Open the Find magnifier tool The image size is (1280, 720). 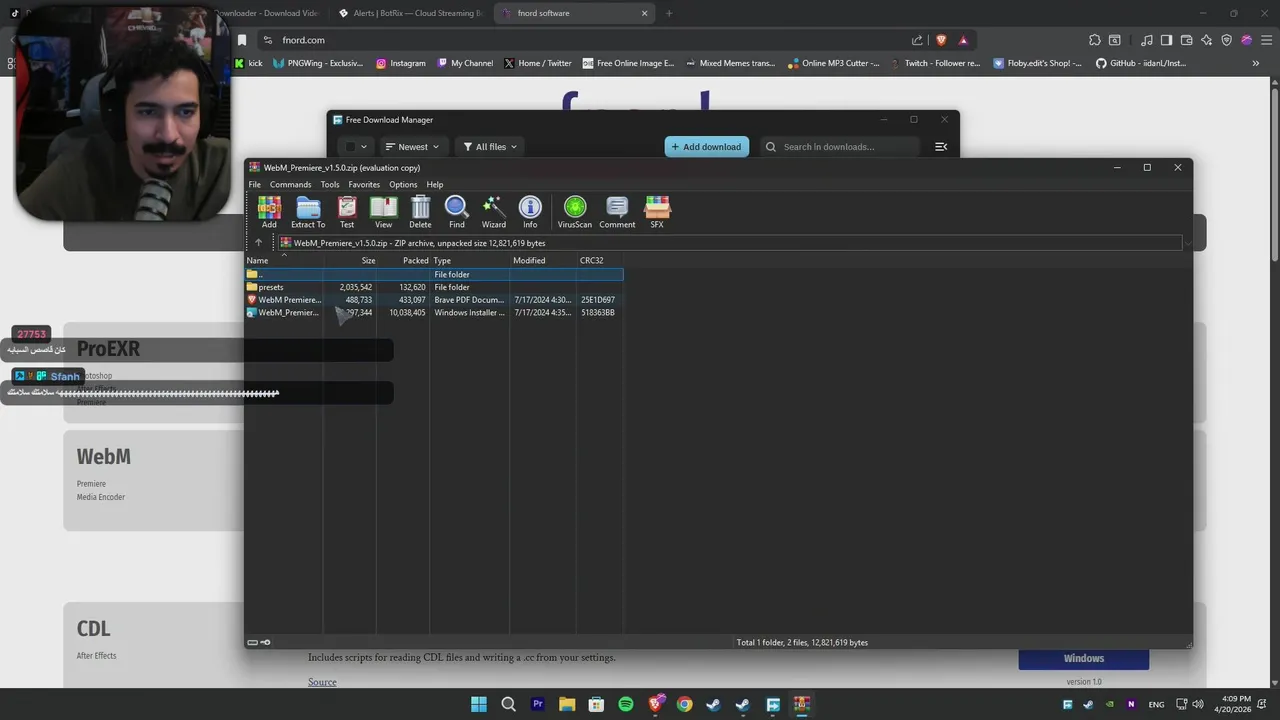(x=457, y=212)
